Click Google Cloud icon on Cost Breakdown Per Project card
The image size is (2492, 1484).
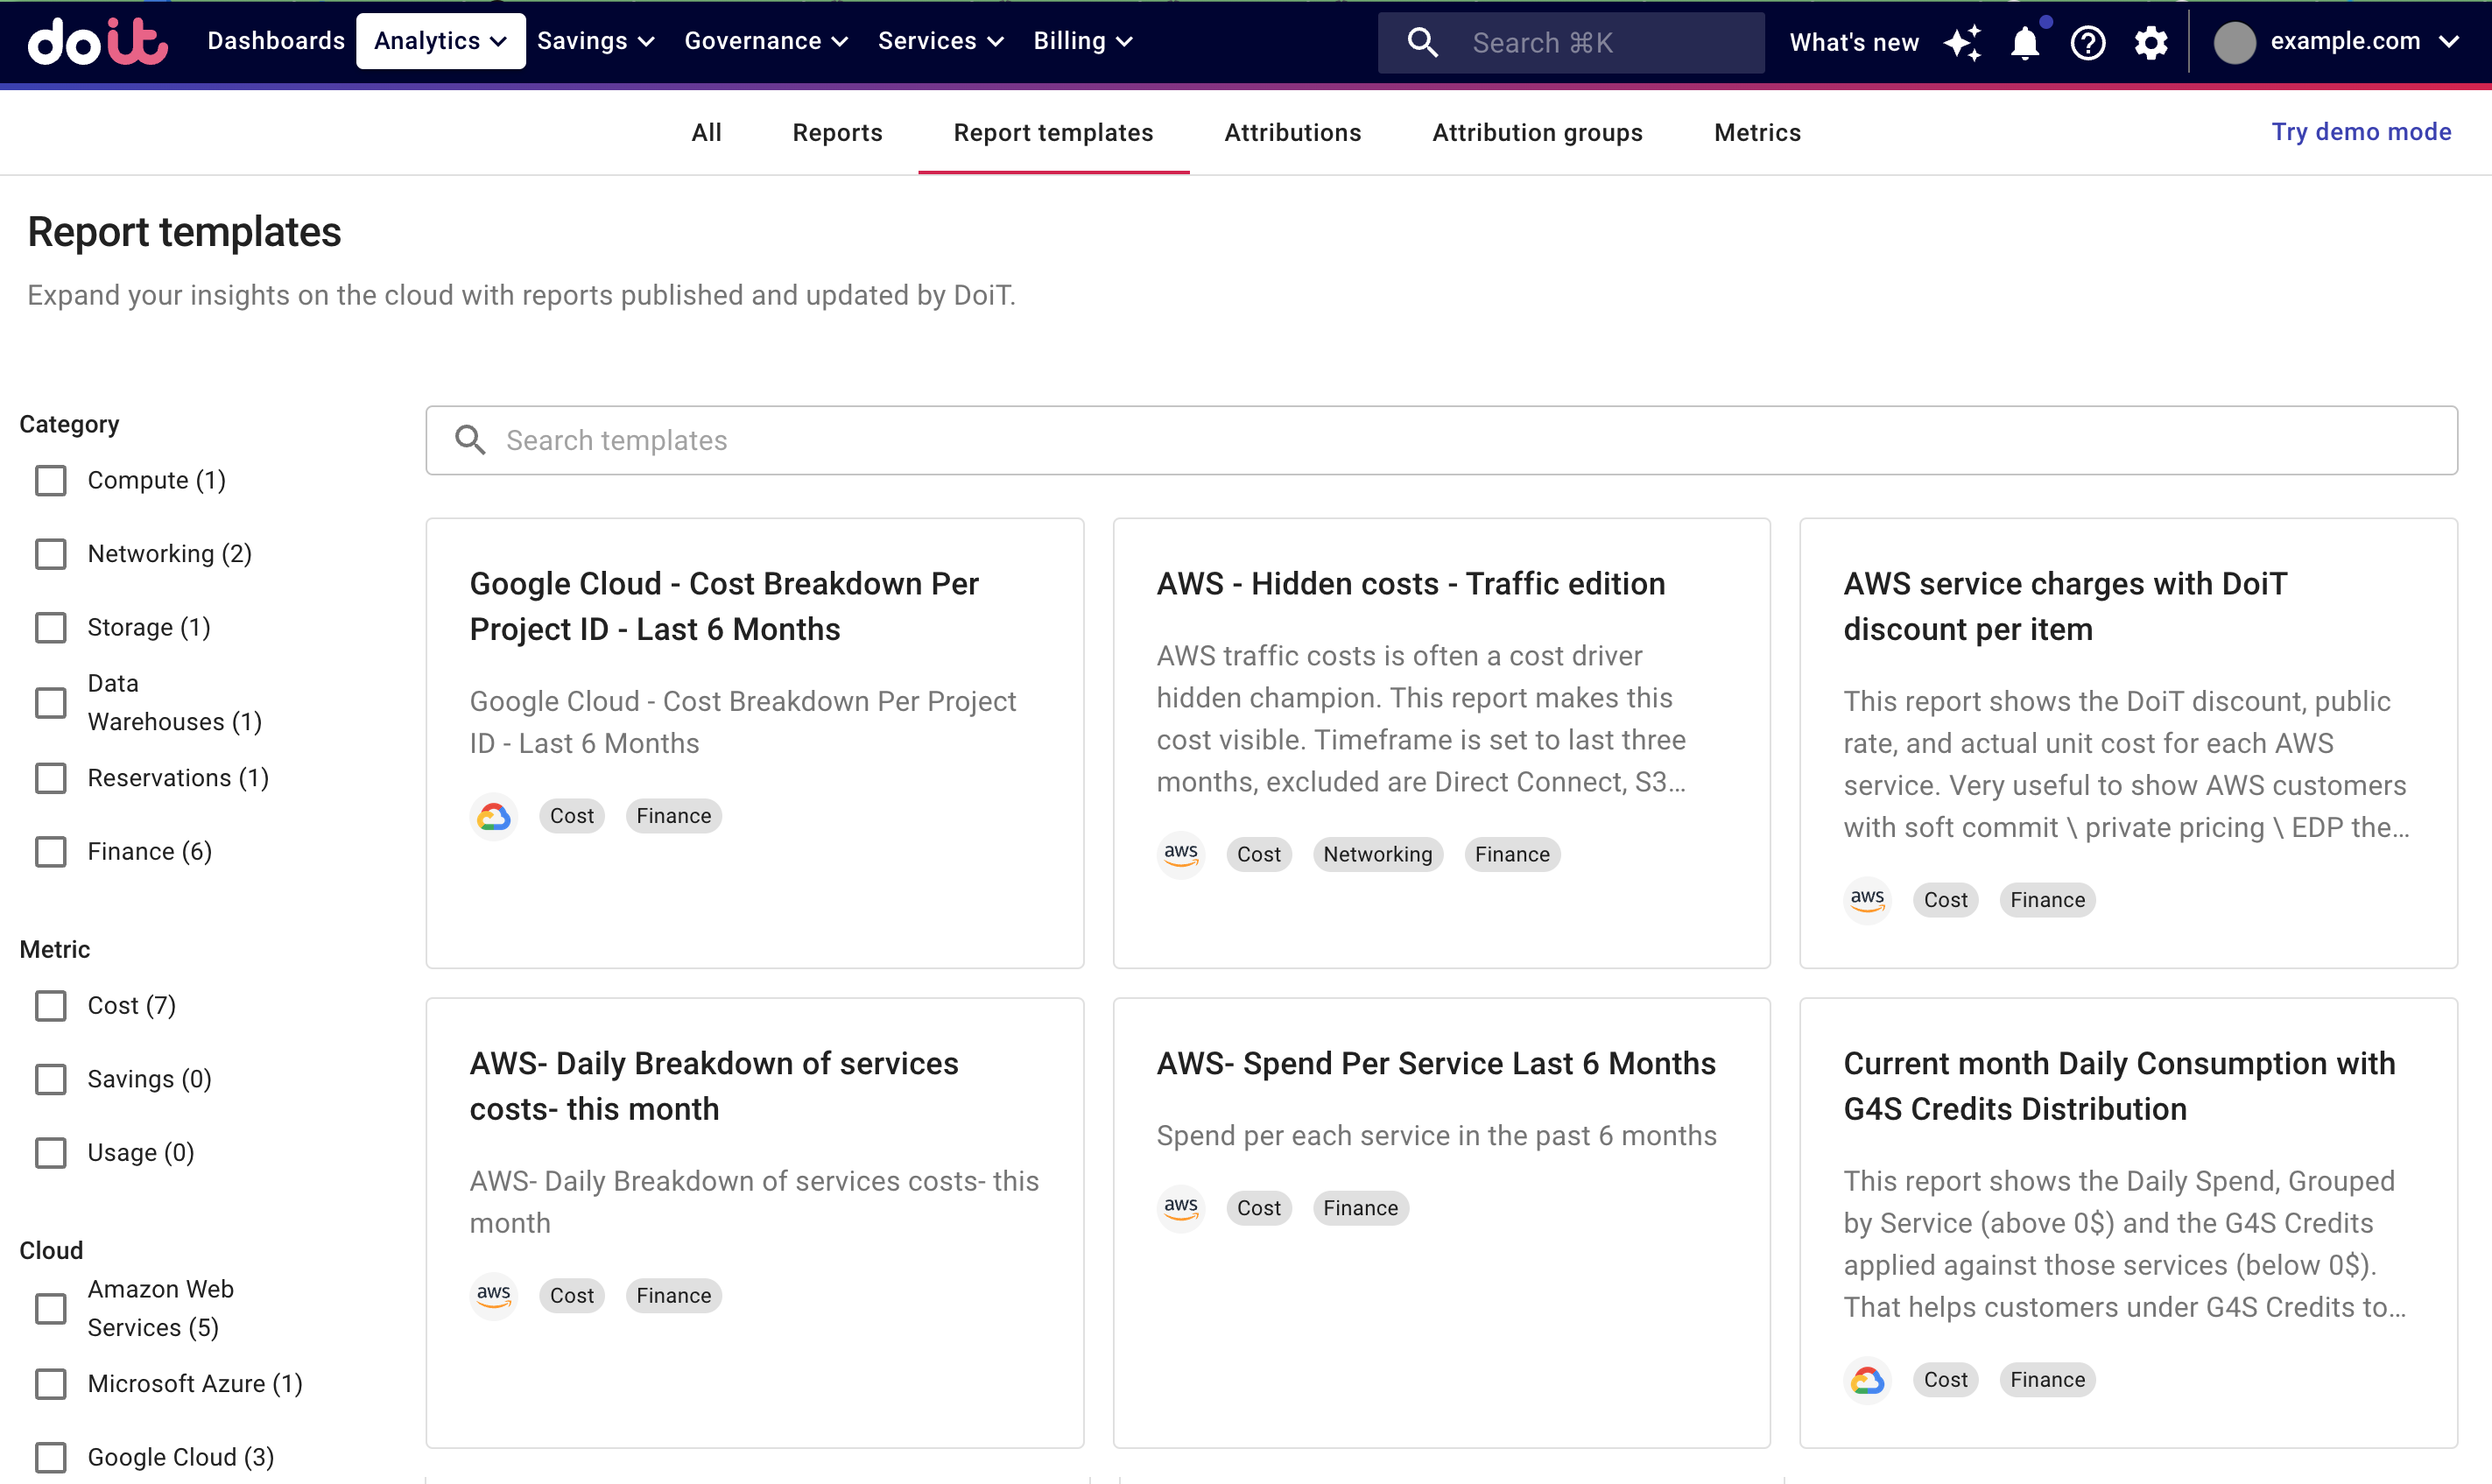pos(493,816)
